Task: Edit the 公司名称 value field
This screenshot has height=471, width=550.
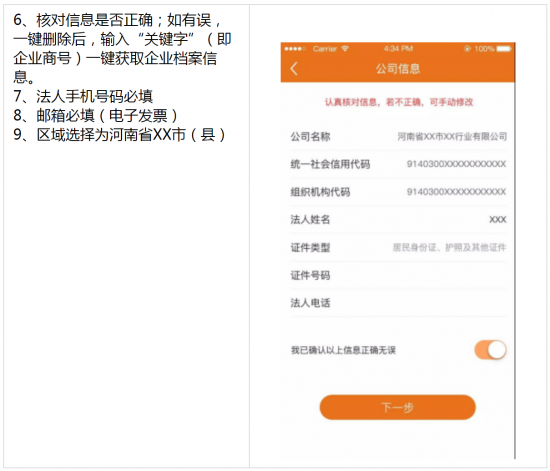Action: 452,136
